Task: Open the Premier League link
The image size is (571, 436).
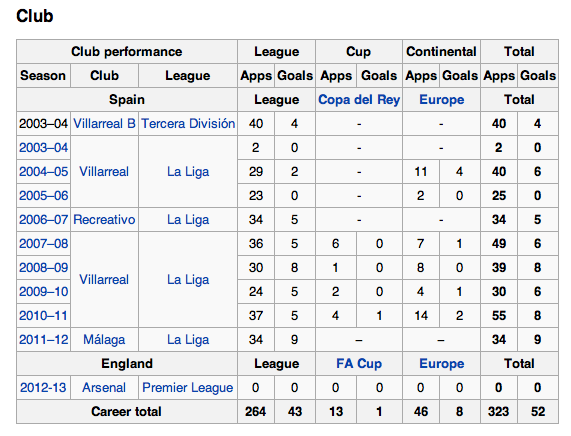Action: pos(188,388)
